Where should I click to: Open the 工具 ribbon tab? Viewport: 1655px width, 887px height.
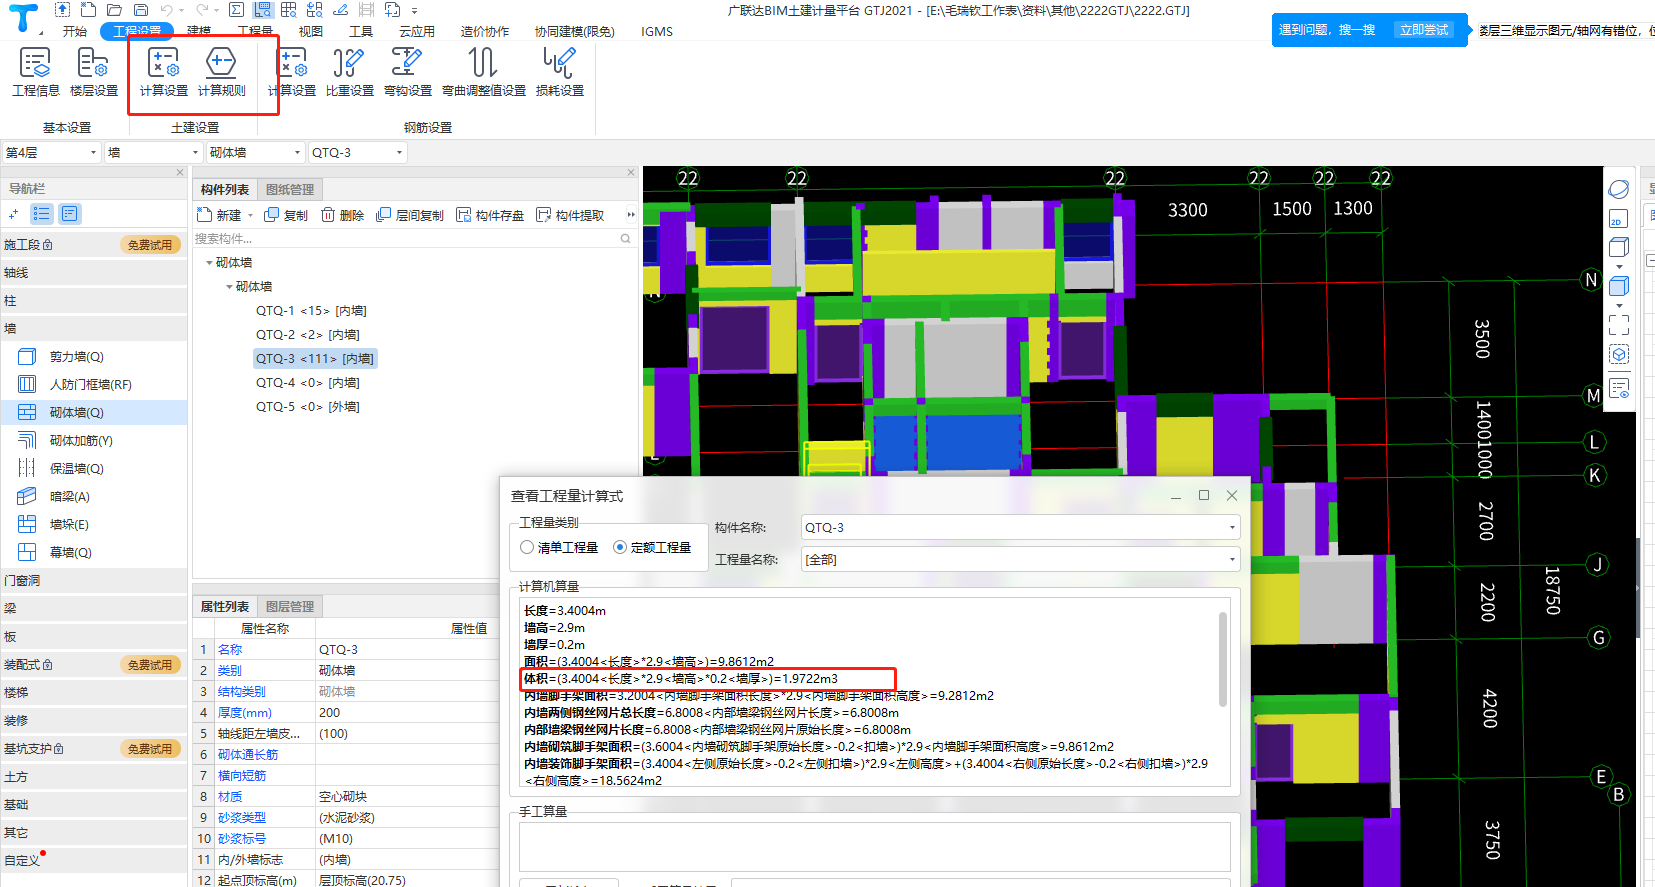pyautogui.click(x=361, y=31)
